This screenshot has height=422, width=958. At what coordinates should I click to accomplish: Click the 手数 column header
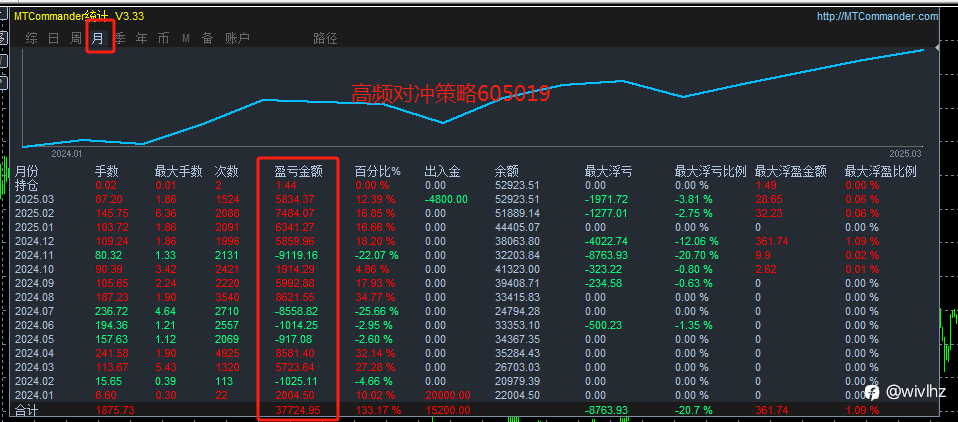[x=107, y=172]
